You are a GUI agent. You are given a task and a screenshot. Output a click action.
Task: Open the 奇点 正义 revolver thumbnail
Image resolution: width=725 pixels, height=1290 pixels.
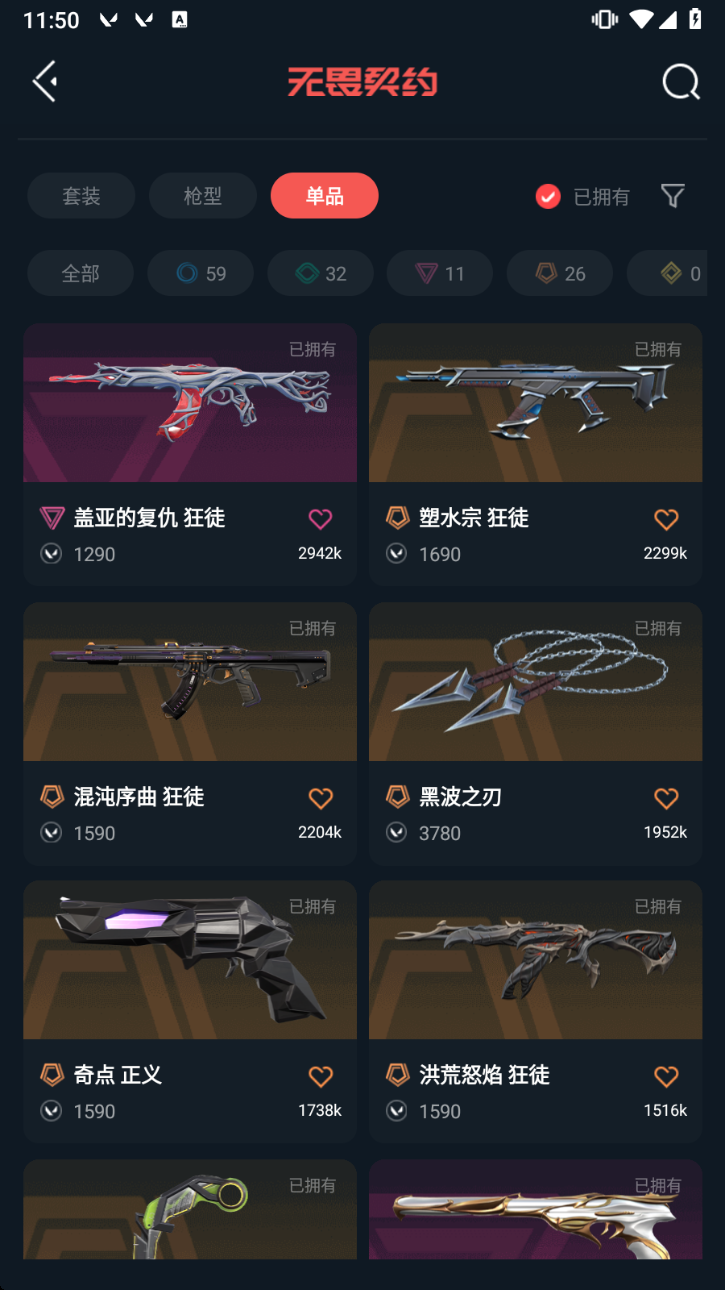pos(190,959)
